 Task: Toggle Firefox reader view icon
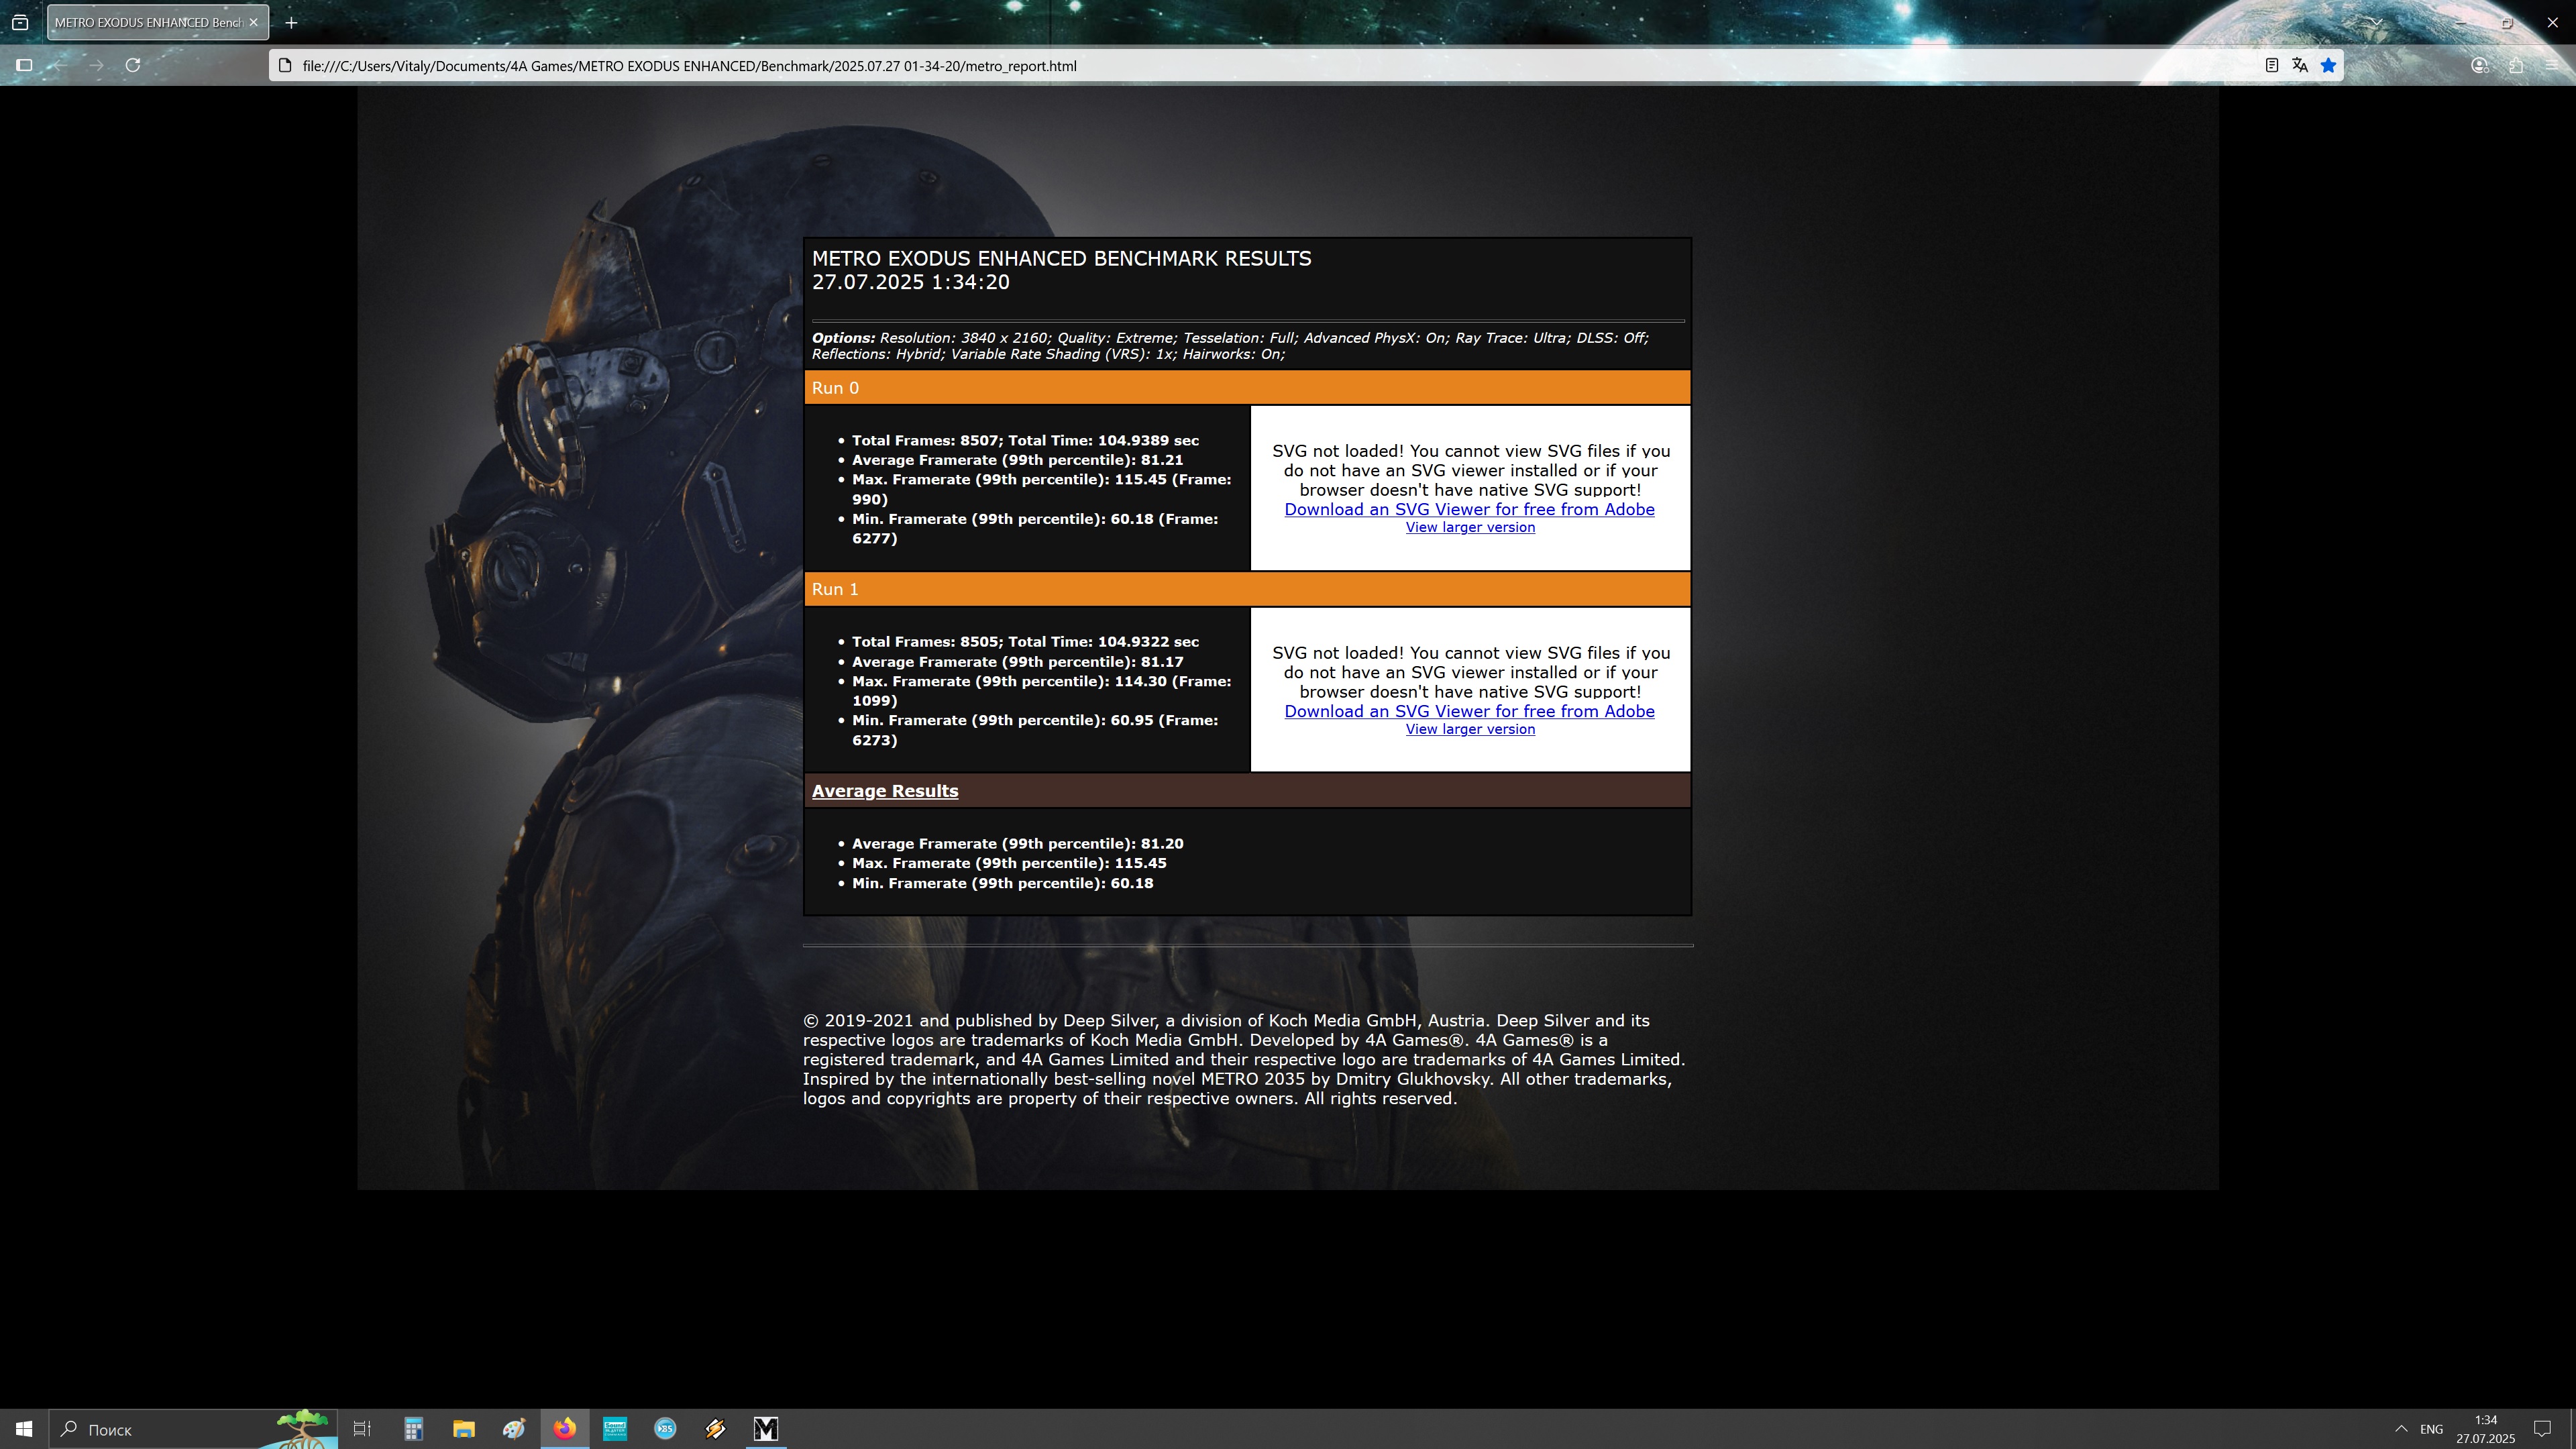[x=2271, y=65]
